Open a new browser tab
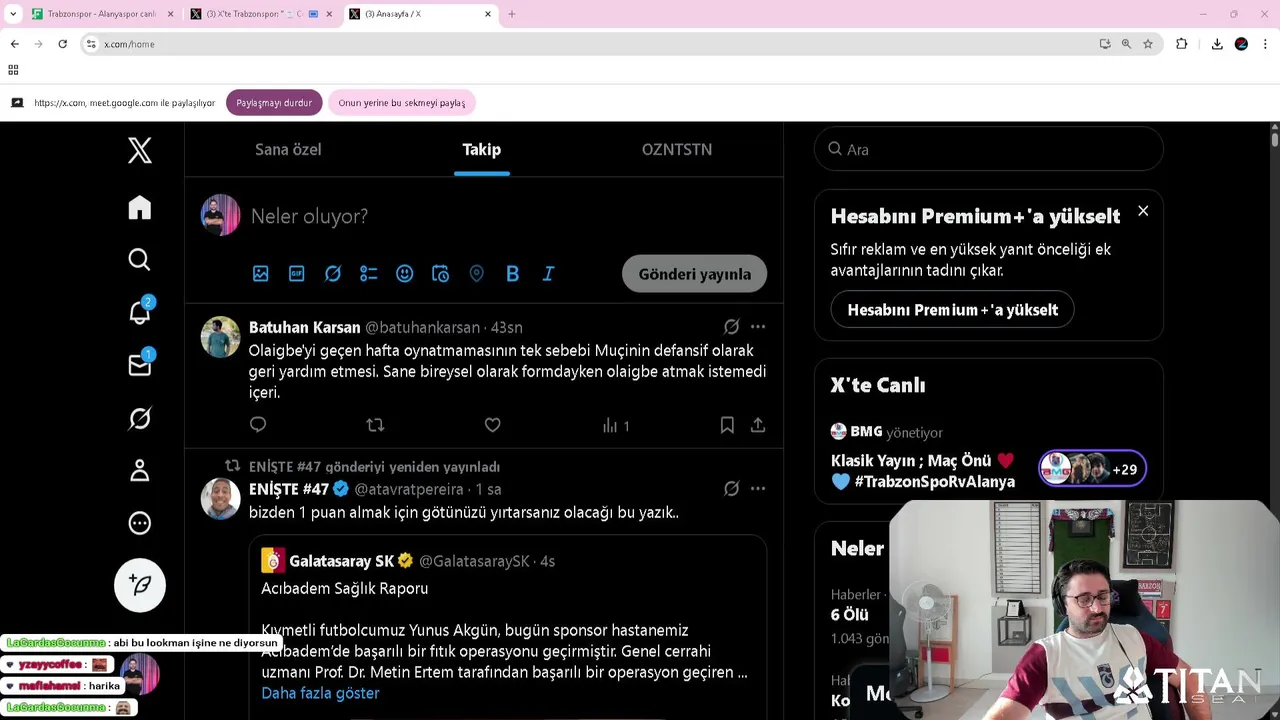This screenshot has height=720, width=1280. pos(512,14)
